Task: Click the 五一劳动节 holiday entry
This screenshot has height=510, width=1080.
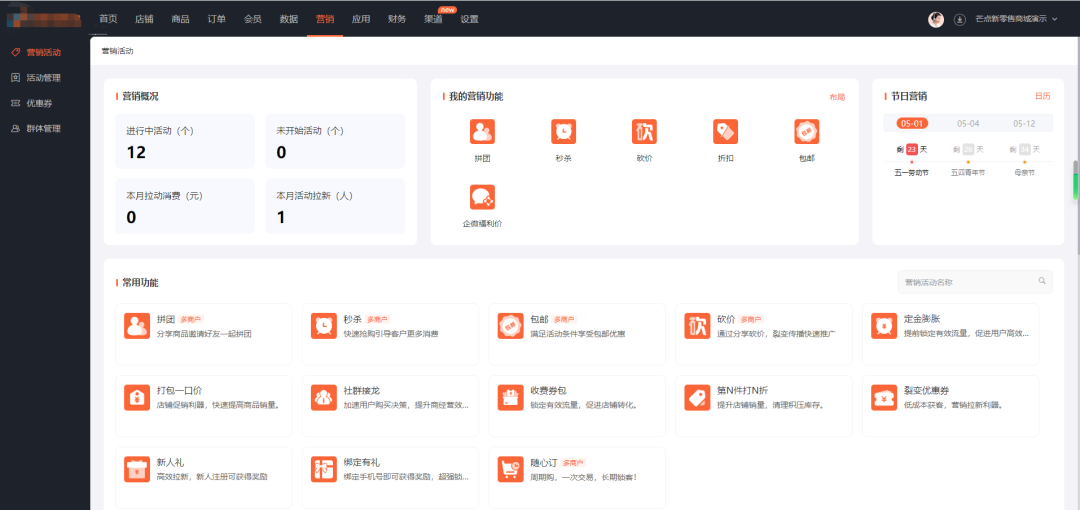Action: tap(911, 172)
